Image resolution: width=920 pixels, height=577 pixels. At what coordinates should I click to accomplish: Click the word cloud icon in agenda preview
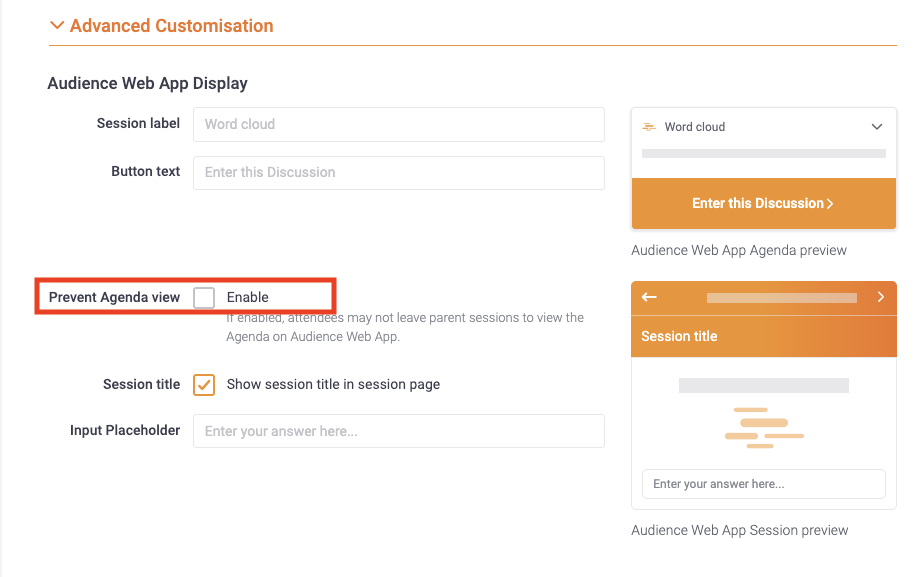click(649, 127)
